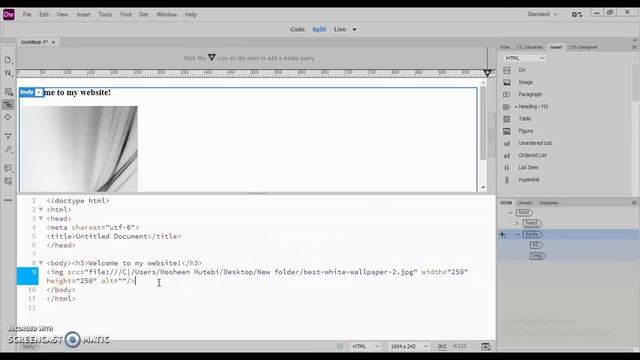
Task: Toggle the highlighted toolbar icon under Live View options
Action: tap(8, 104)
